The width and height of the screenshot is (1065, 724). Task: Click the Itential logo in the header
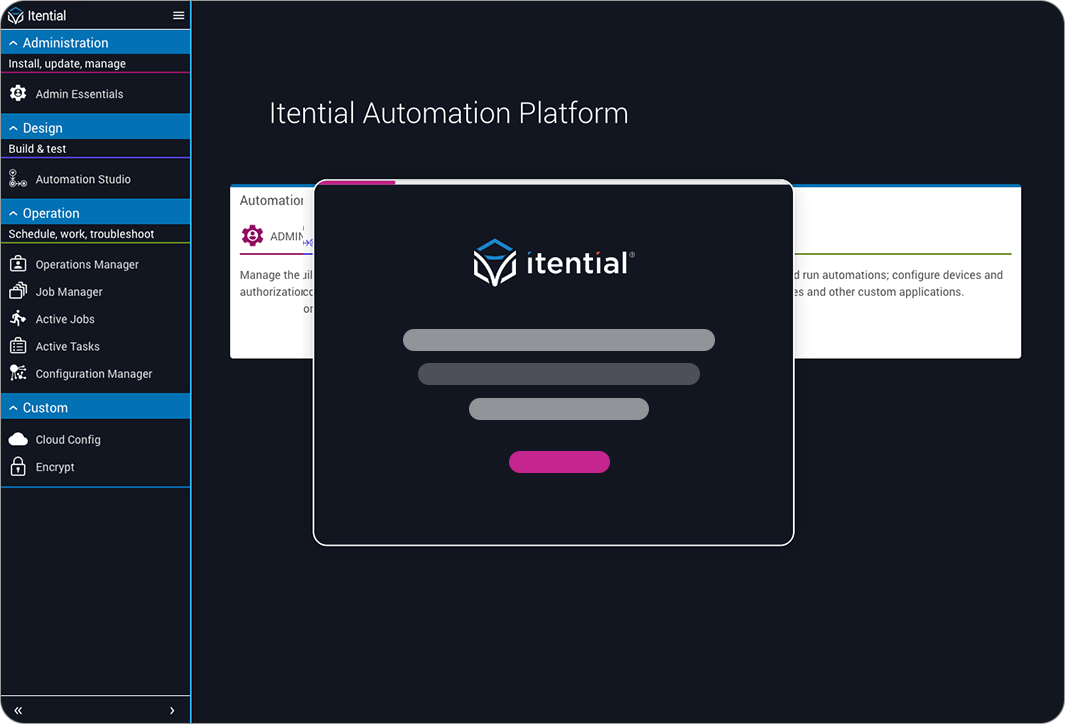16,14
